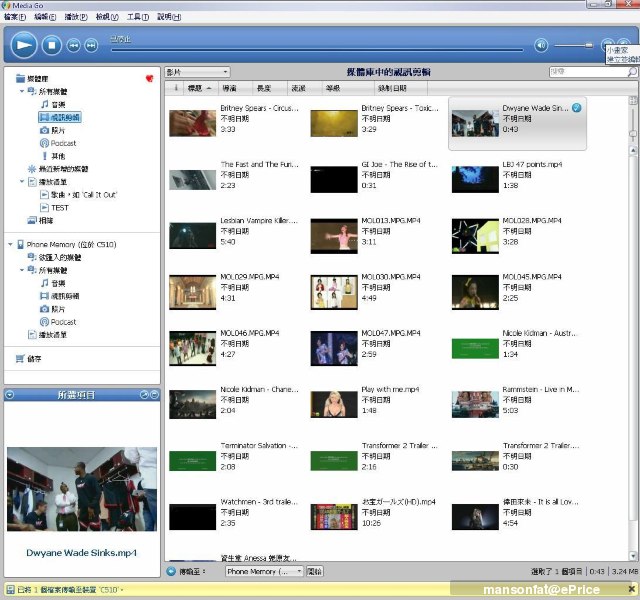The height and width of the screenshot is (600, 640).
Task: Select 其他 category in the library
Action: point(53,156)
